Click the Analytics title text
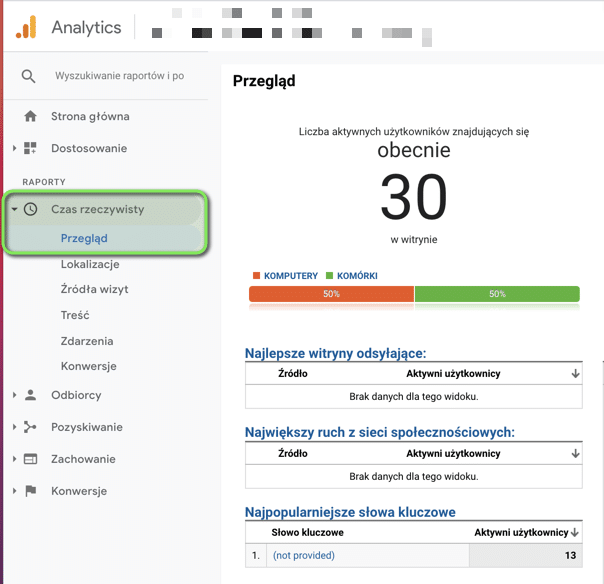This screenshot has height=584, width=604. tap(86, 27)
